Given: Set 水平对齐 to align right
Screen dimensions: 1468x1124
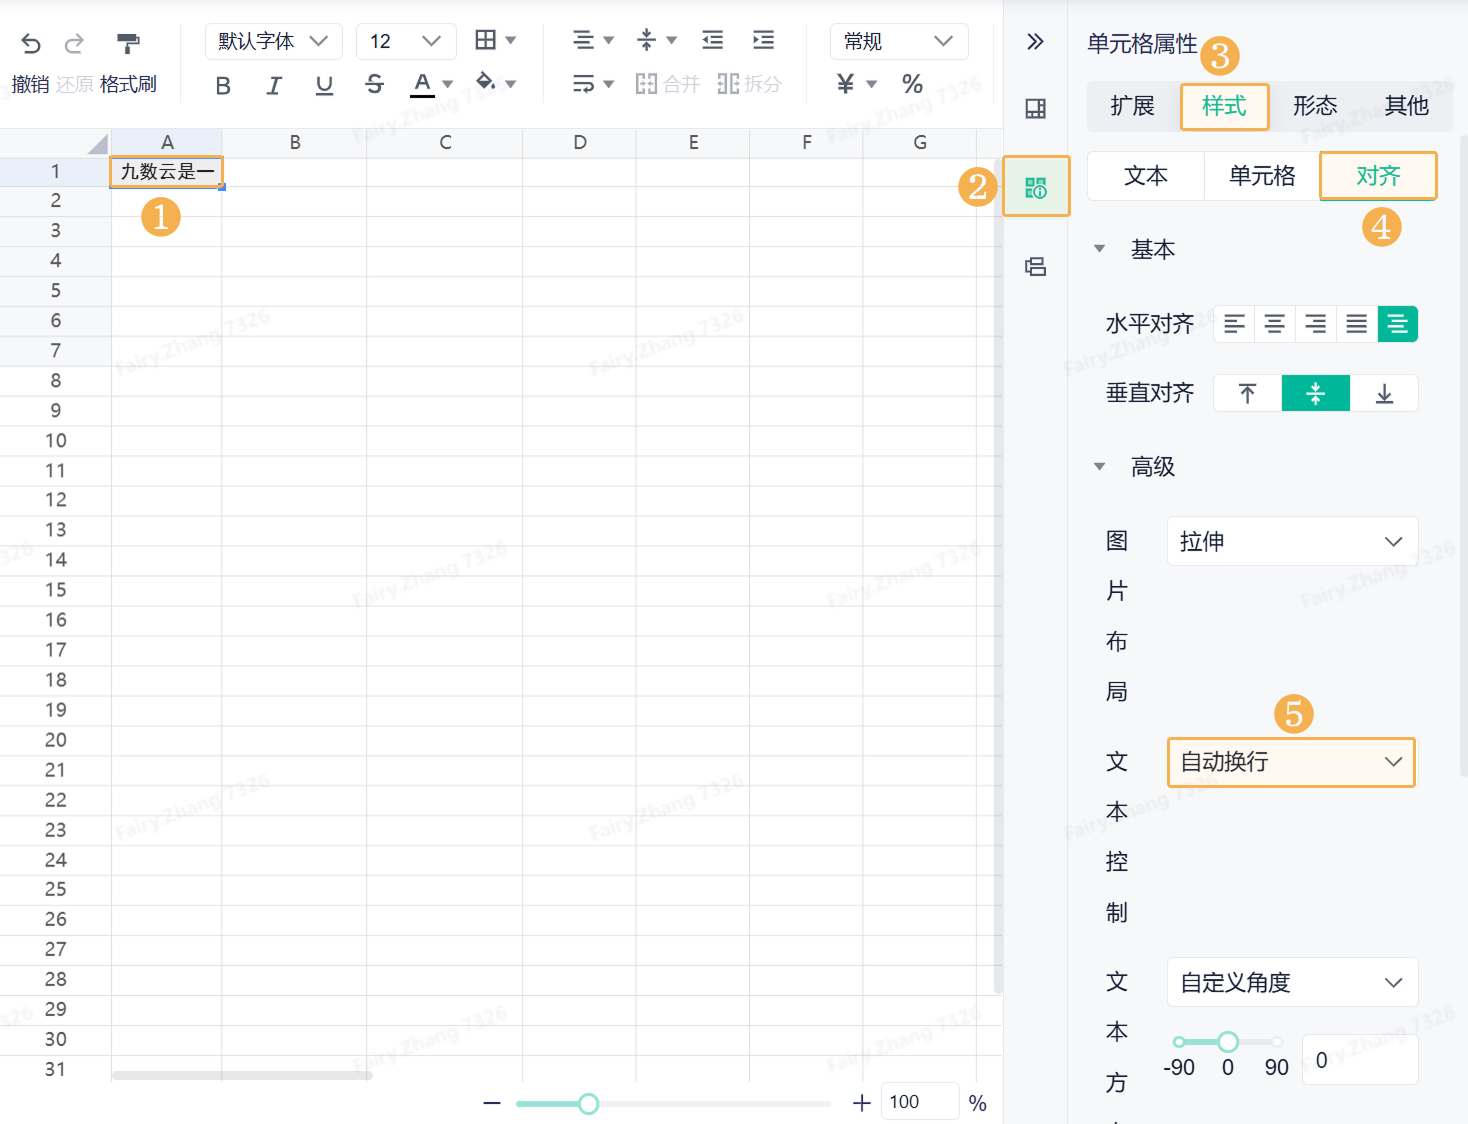Looking at the screenshot, I should (x=1316, y=324).
